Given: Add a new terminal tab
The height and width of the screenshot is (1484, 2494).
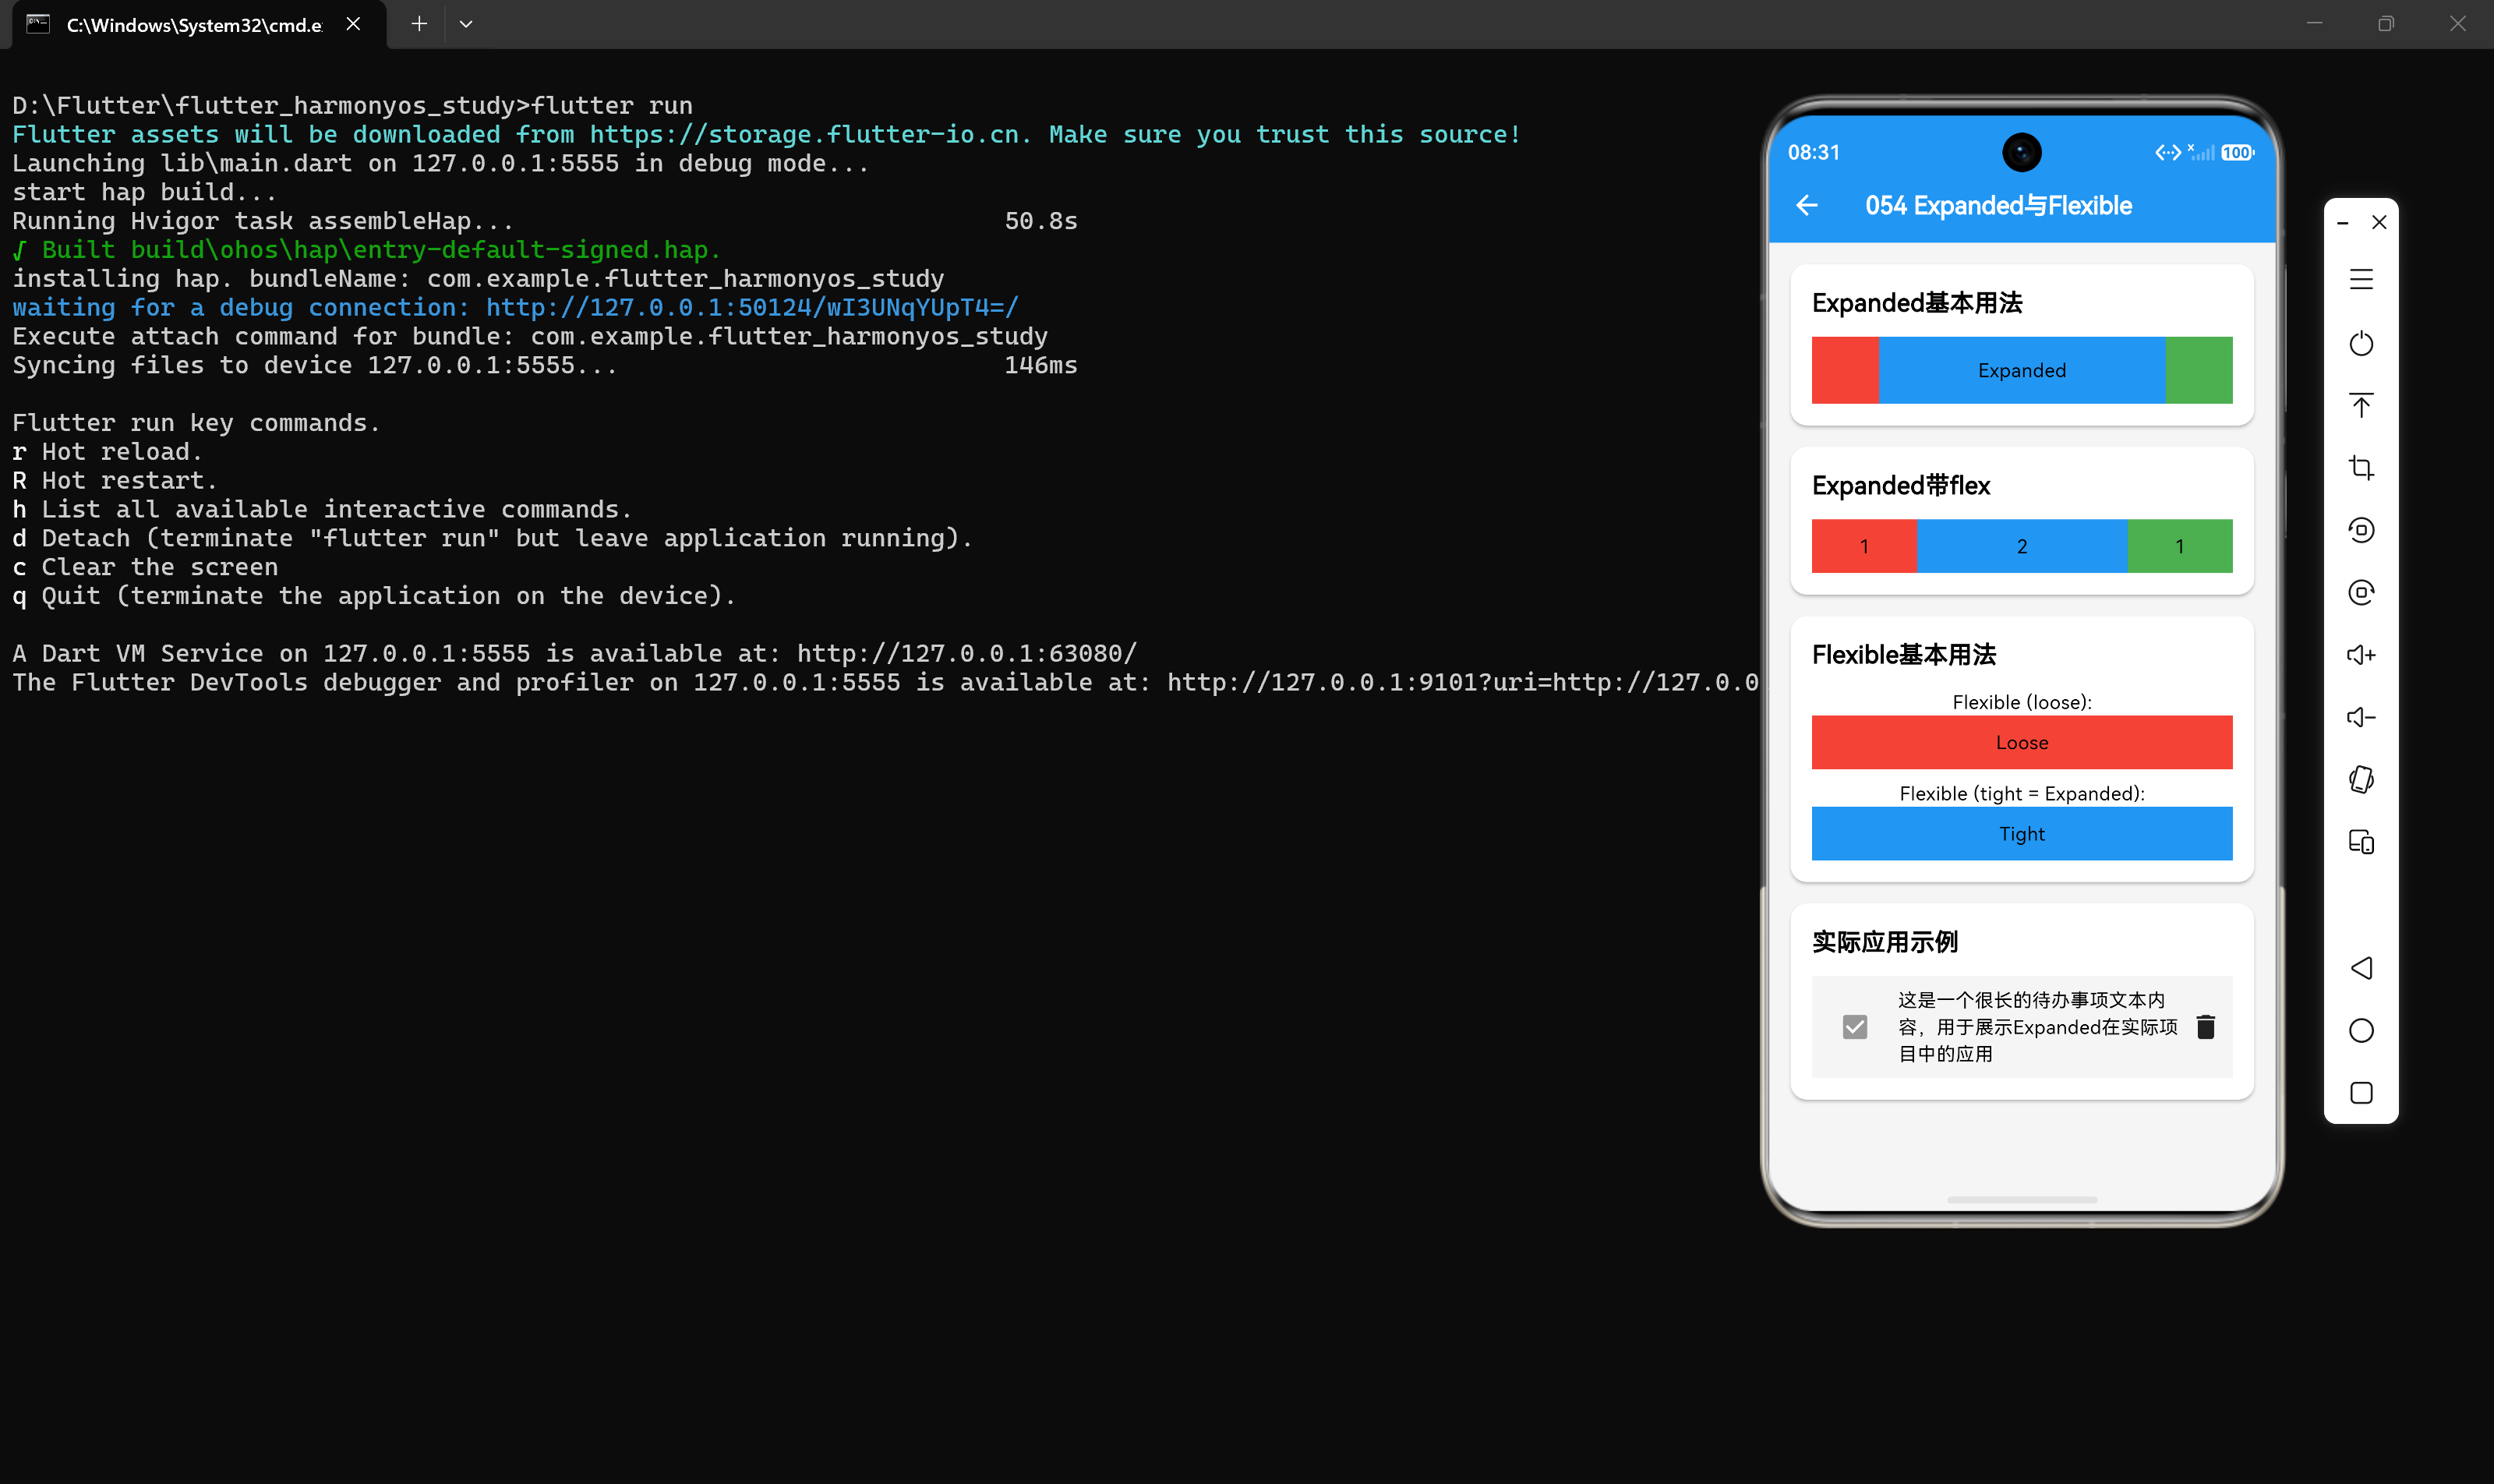Looking at the screenshot, I should tap(419, 24).
